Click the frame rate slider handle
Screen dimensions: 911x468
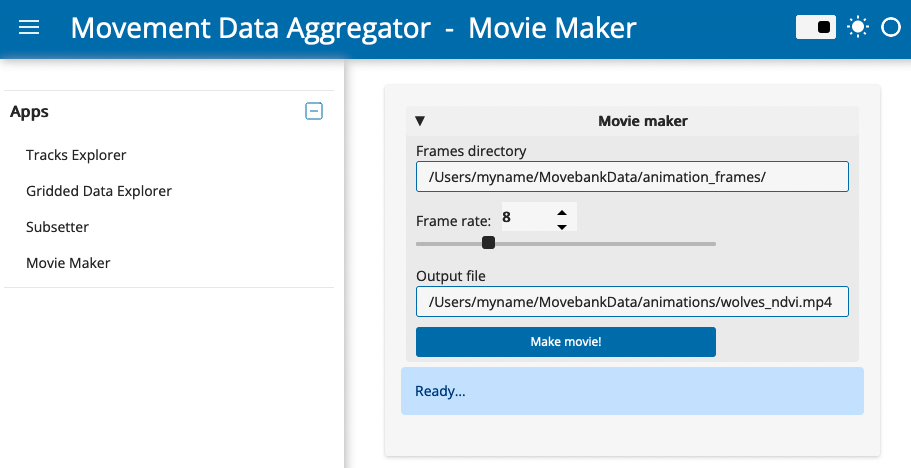489,243
